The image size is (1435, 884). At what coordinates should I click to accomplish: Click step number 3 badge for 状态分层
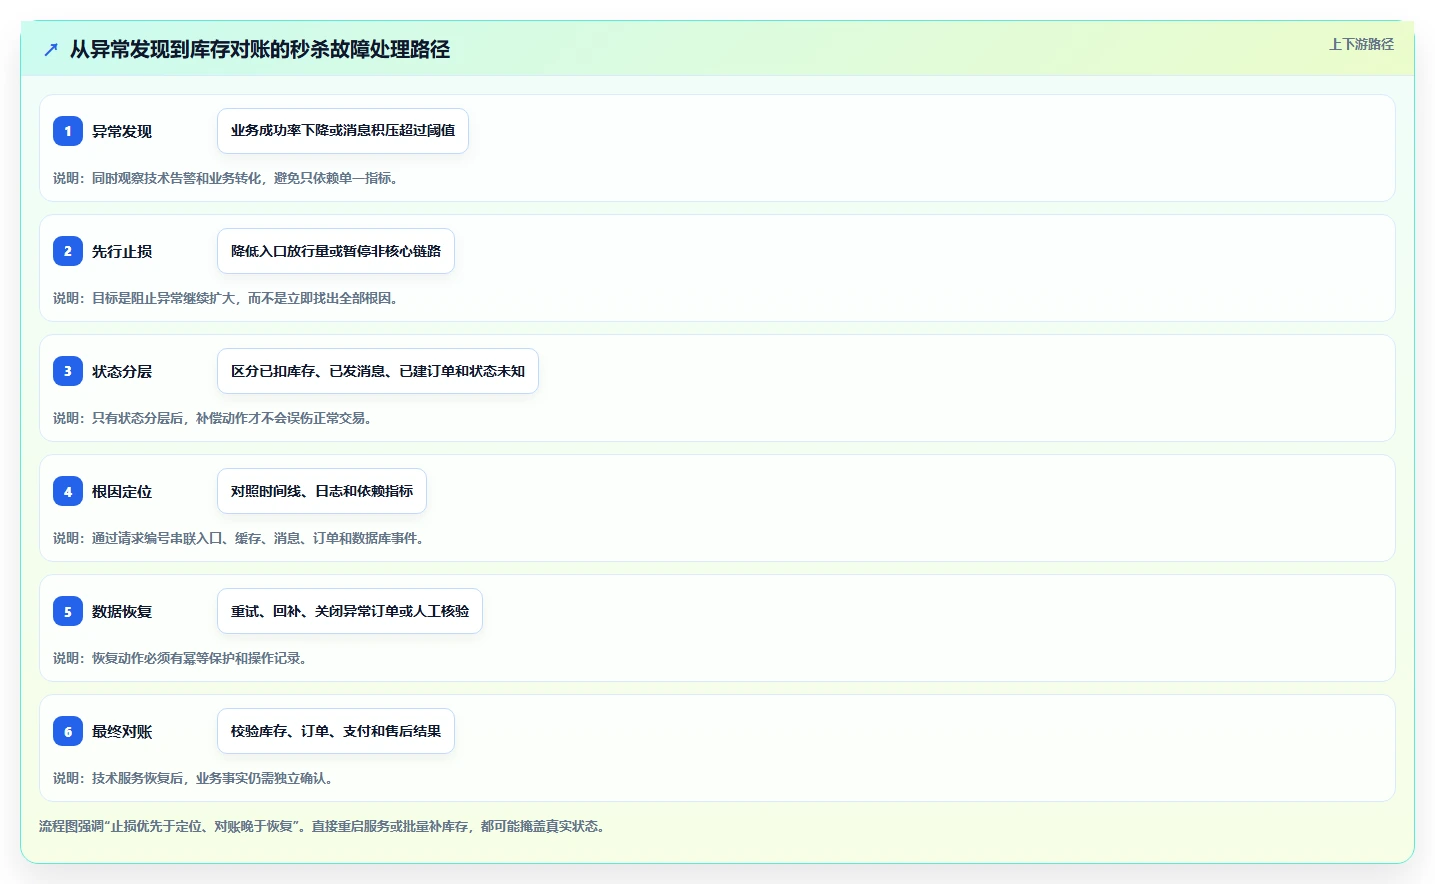68,371
